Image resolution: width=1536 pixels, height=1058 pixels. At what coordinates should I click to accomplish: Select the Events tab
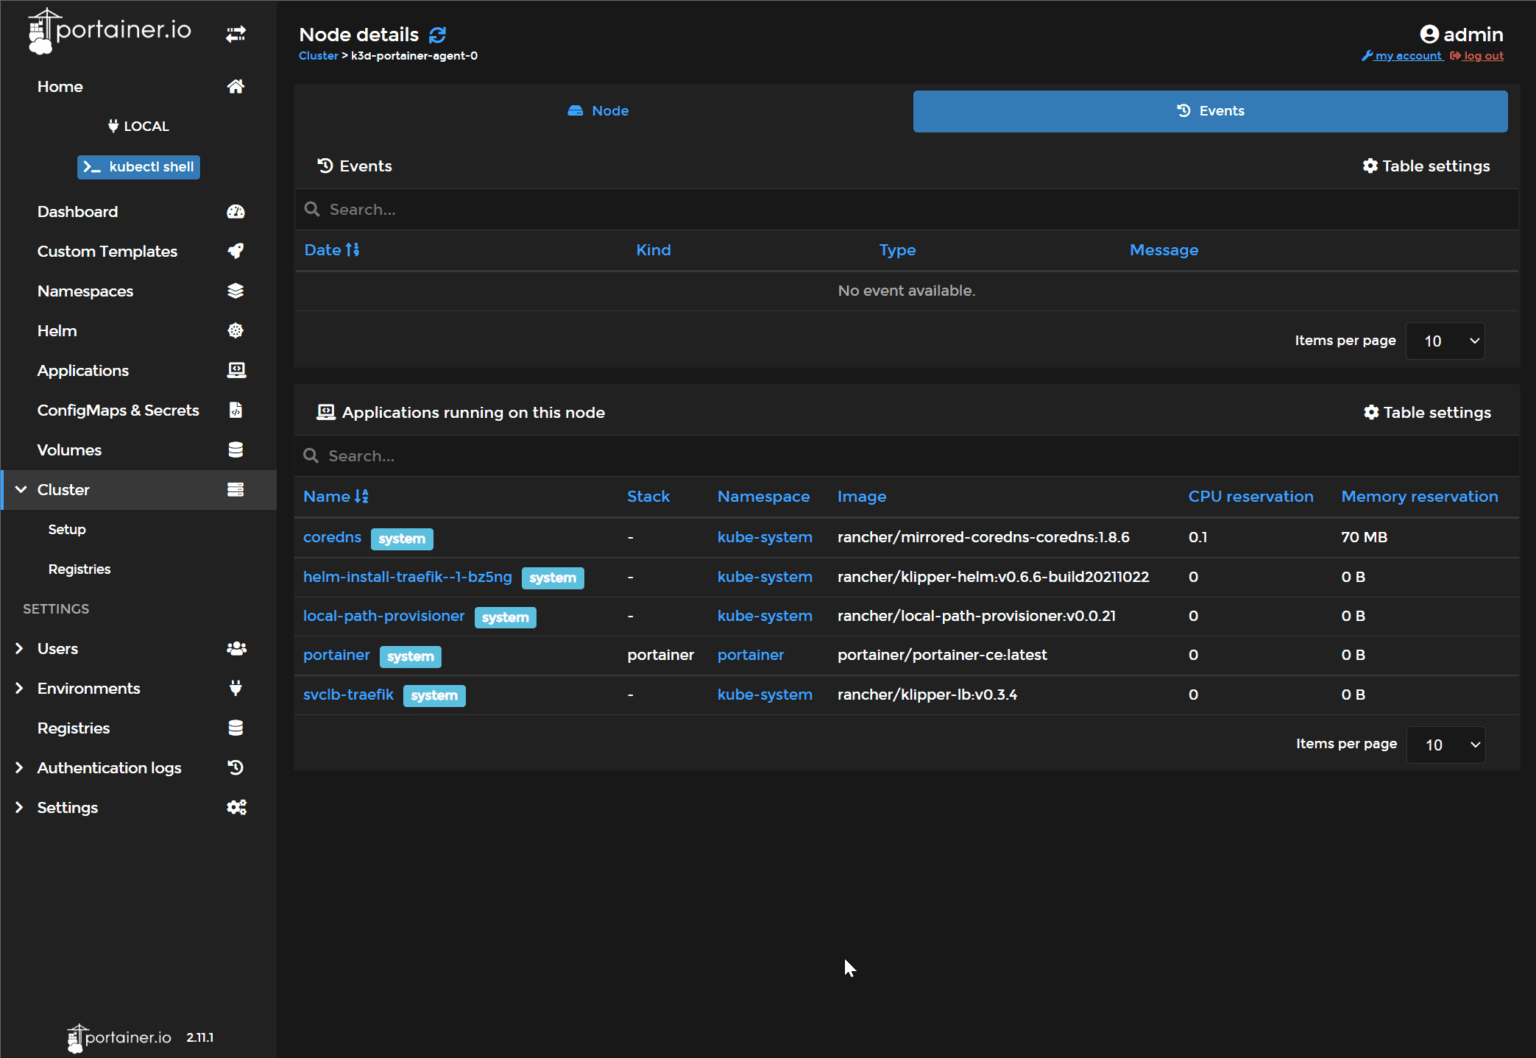[x=1210, y=111]
